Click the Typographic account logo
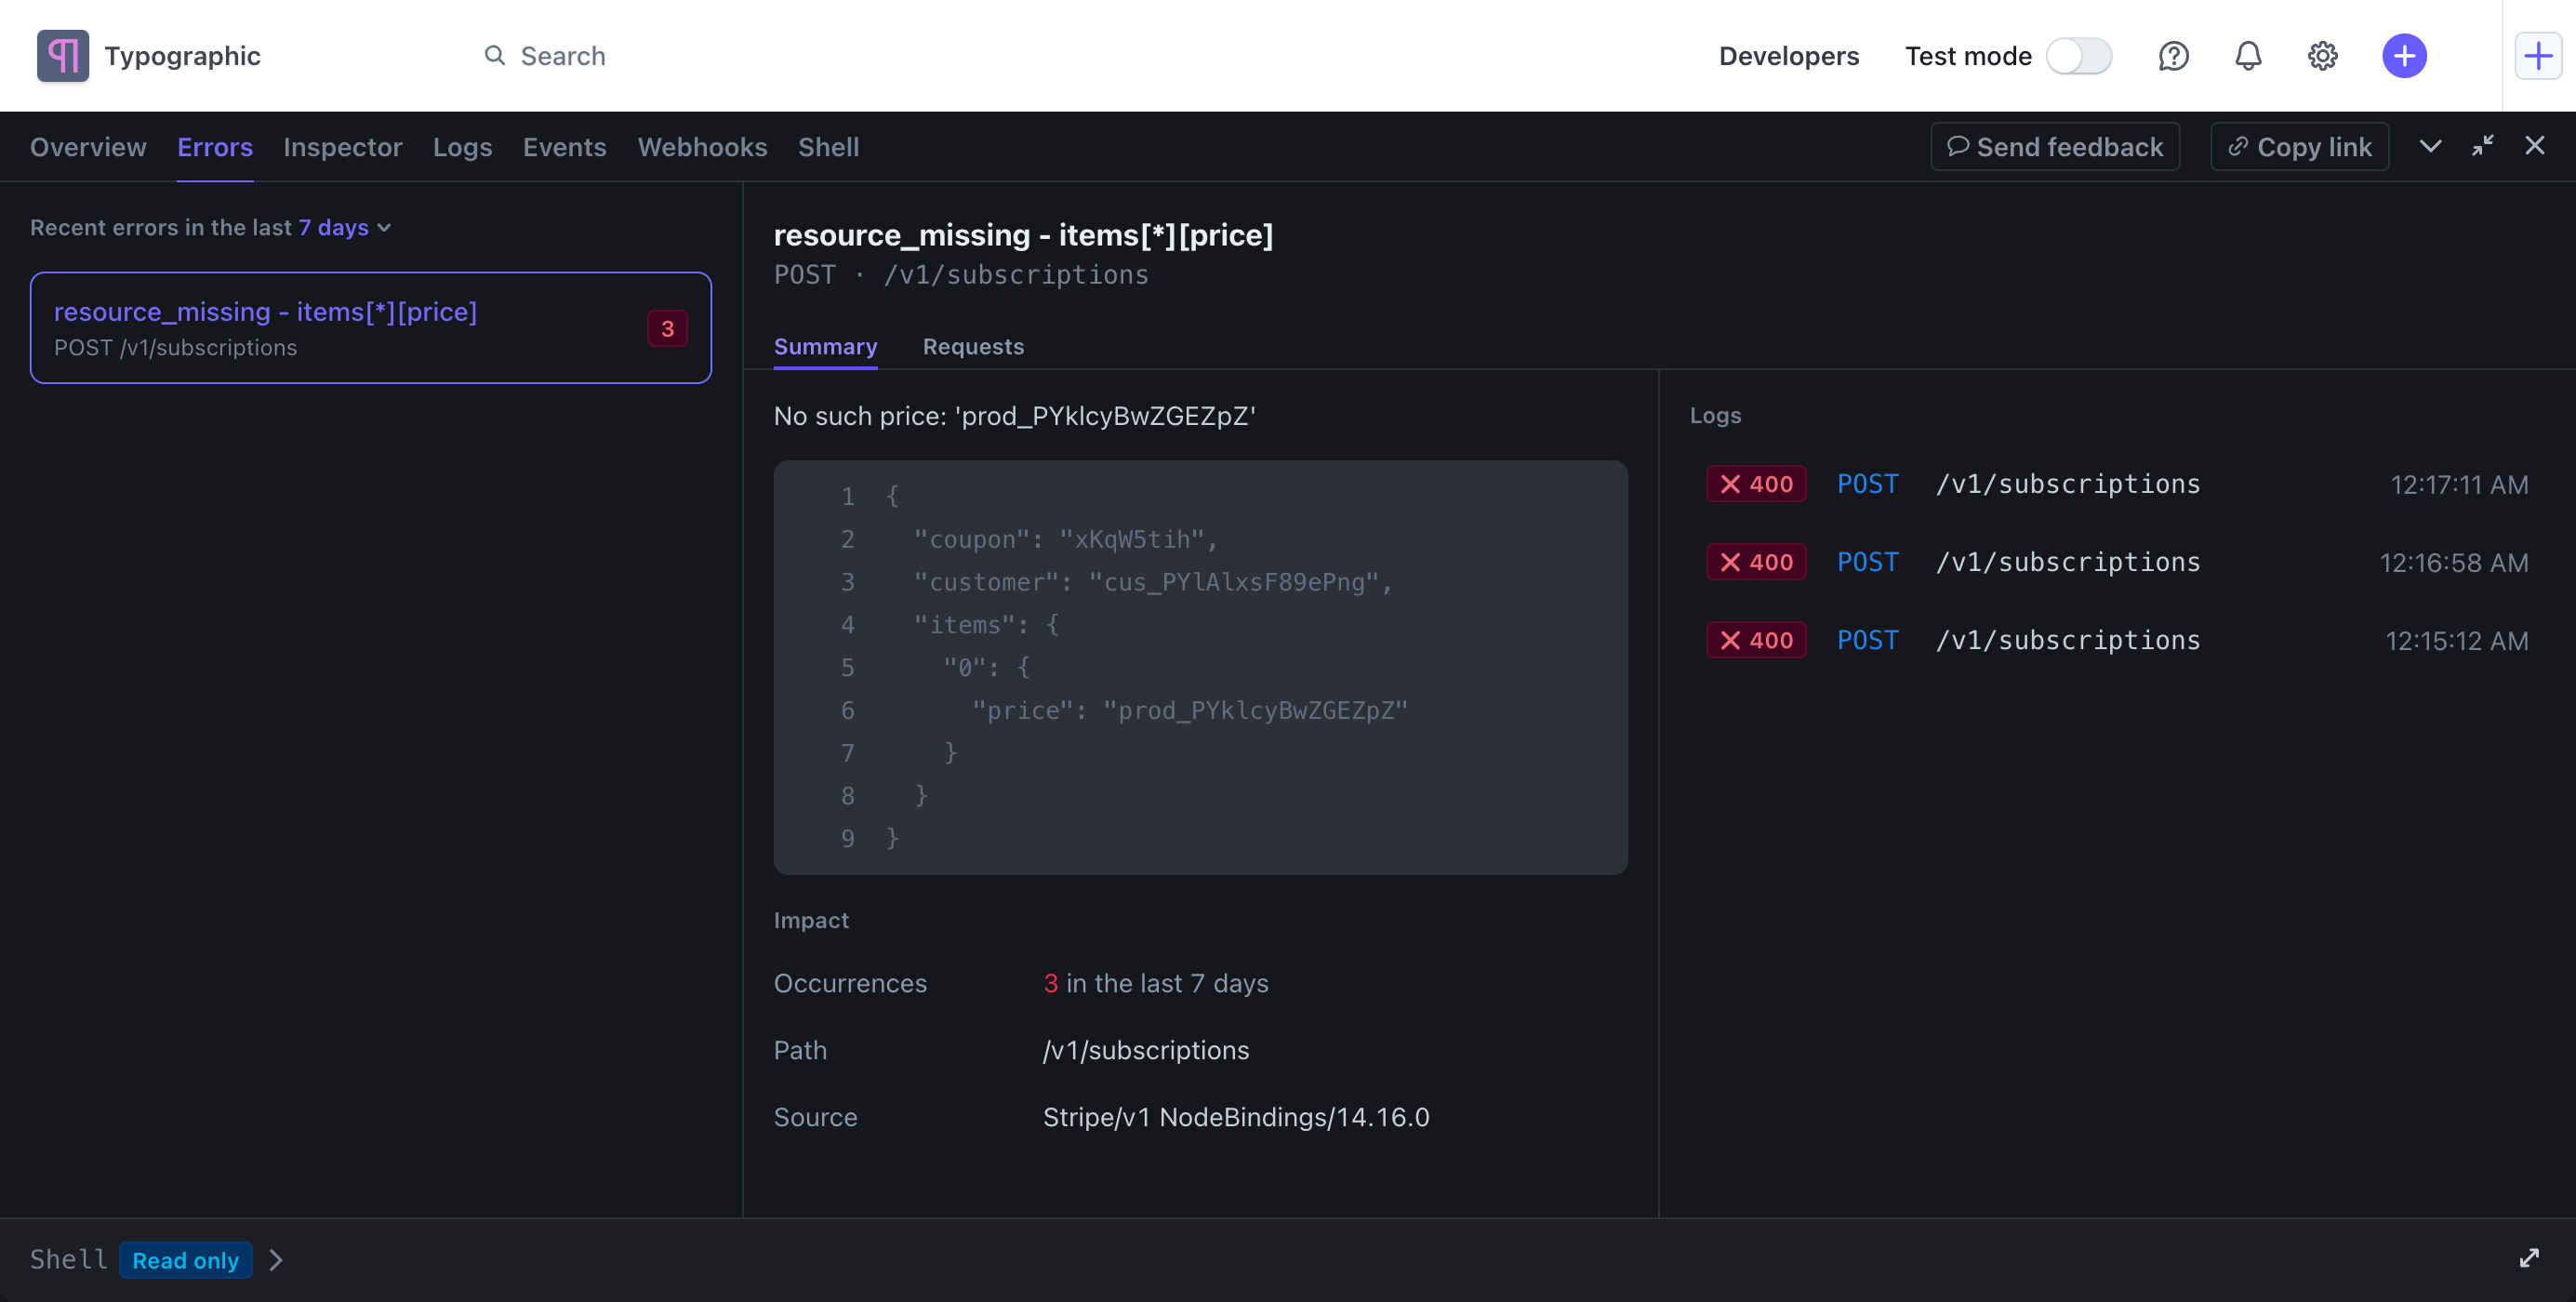Image resolution: width=2576 pixels, height=1302 pixels. pyautogui.click(x=63, y=56)
